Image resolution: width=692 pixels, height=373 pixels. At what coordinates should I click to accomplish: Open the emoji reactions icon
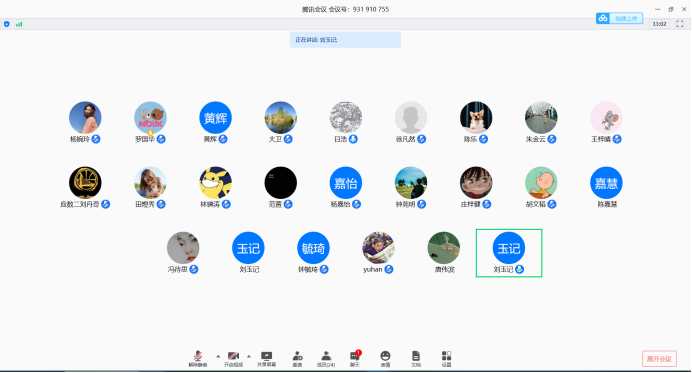click(385, 359)
